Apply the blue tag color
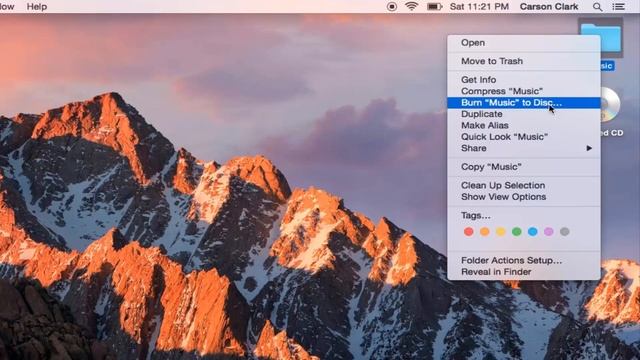The width and height of the screenshot is (640, 360). click(x=533, y=232)
